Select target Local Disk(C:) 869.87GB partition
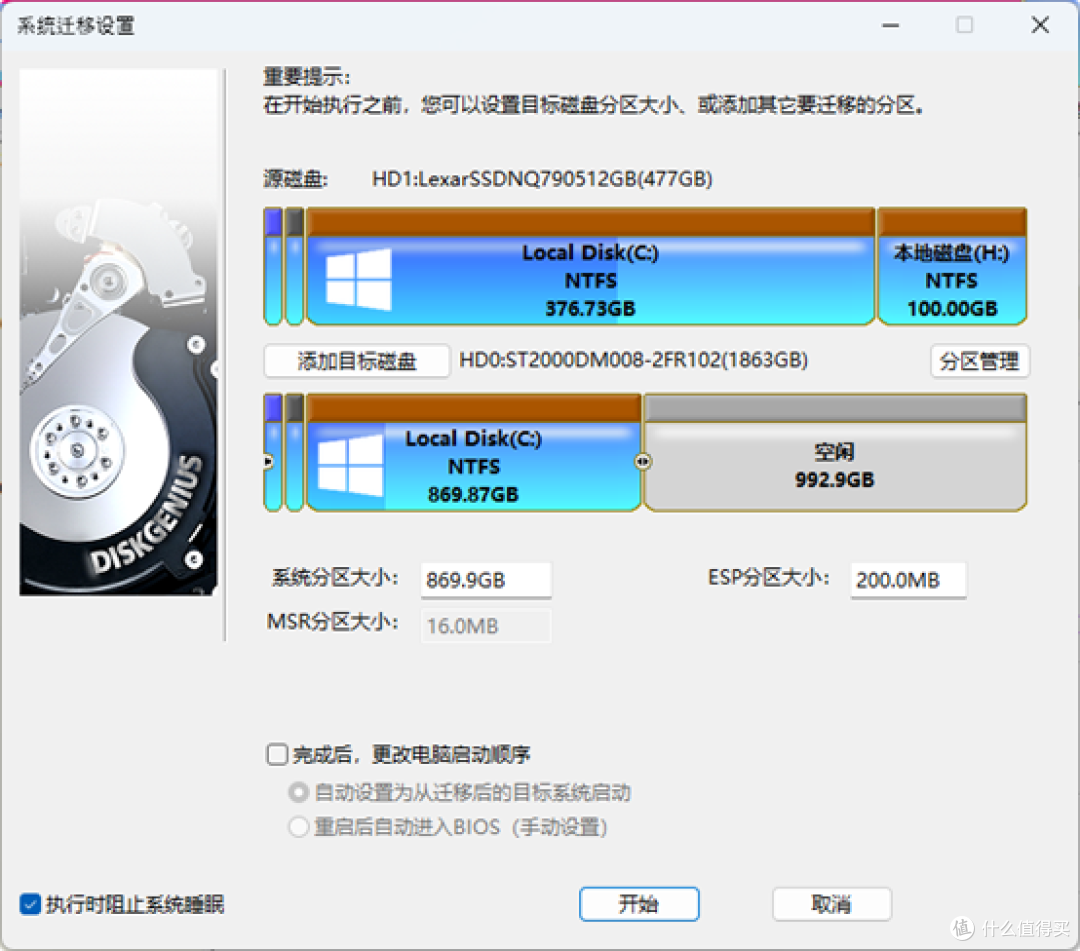The image size is (1080, 951). (474, 452)
